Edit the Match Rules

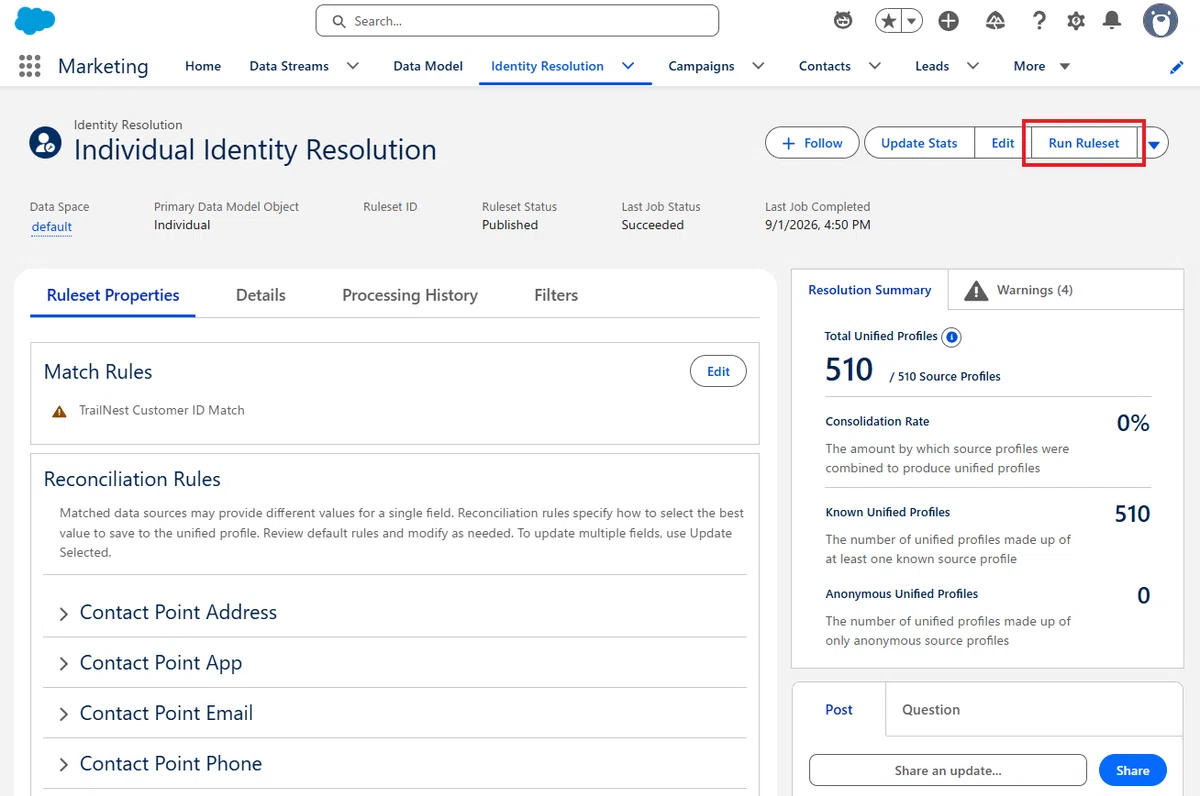coord(718,372)
